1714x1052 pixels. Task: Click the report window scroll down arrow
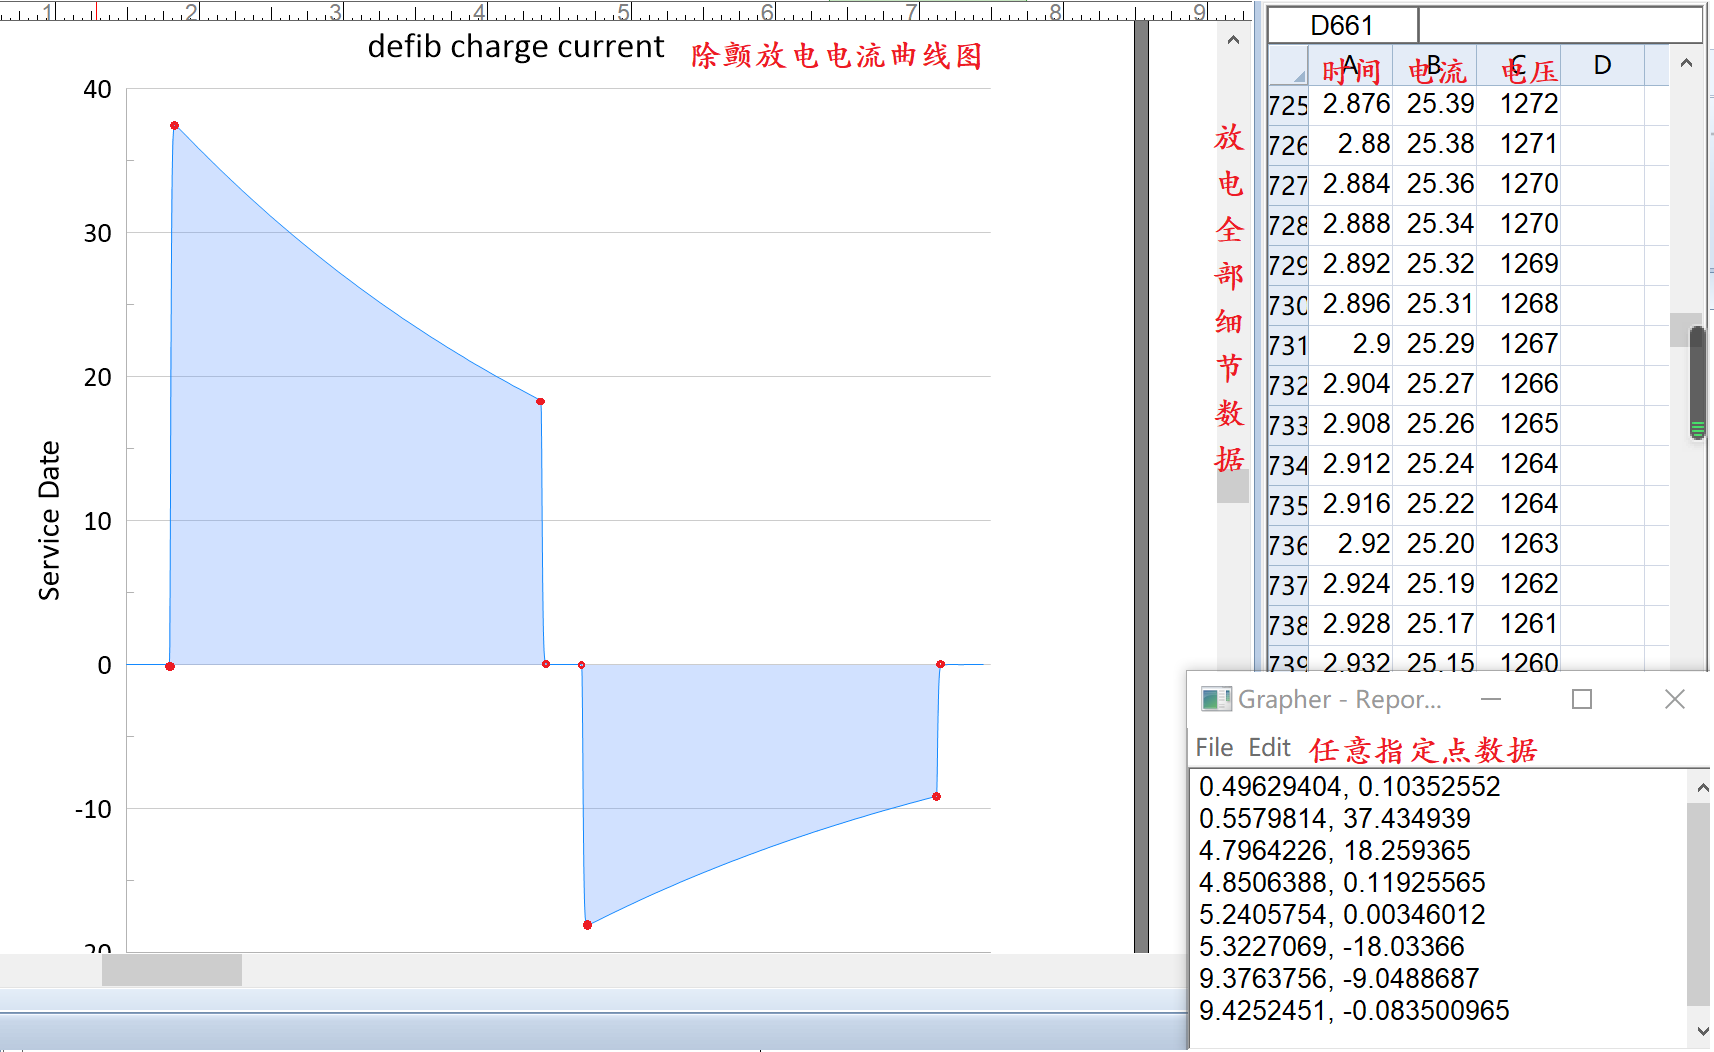tap(1702, 1031)
